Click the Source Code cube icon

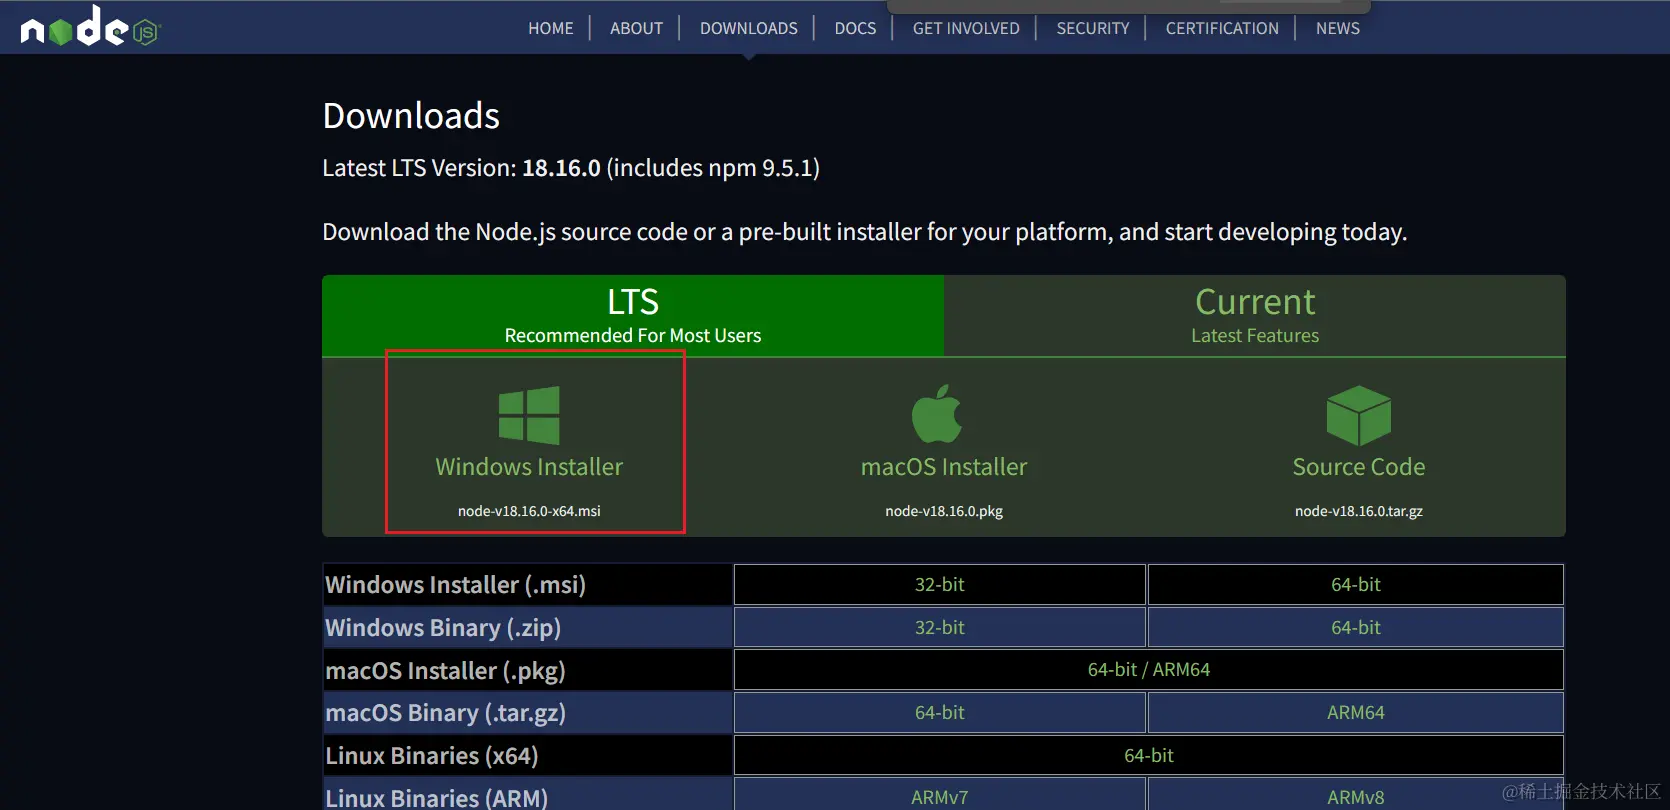coord(1358,416)
